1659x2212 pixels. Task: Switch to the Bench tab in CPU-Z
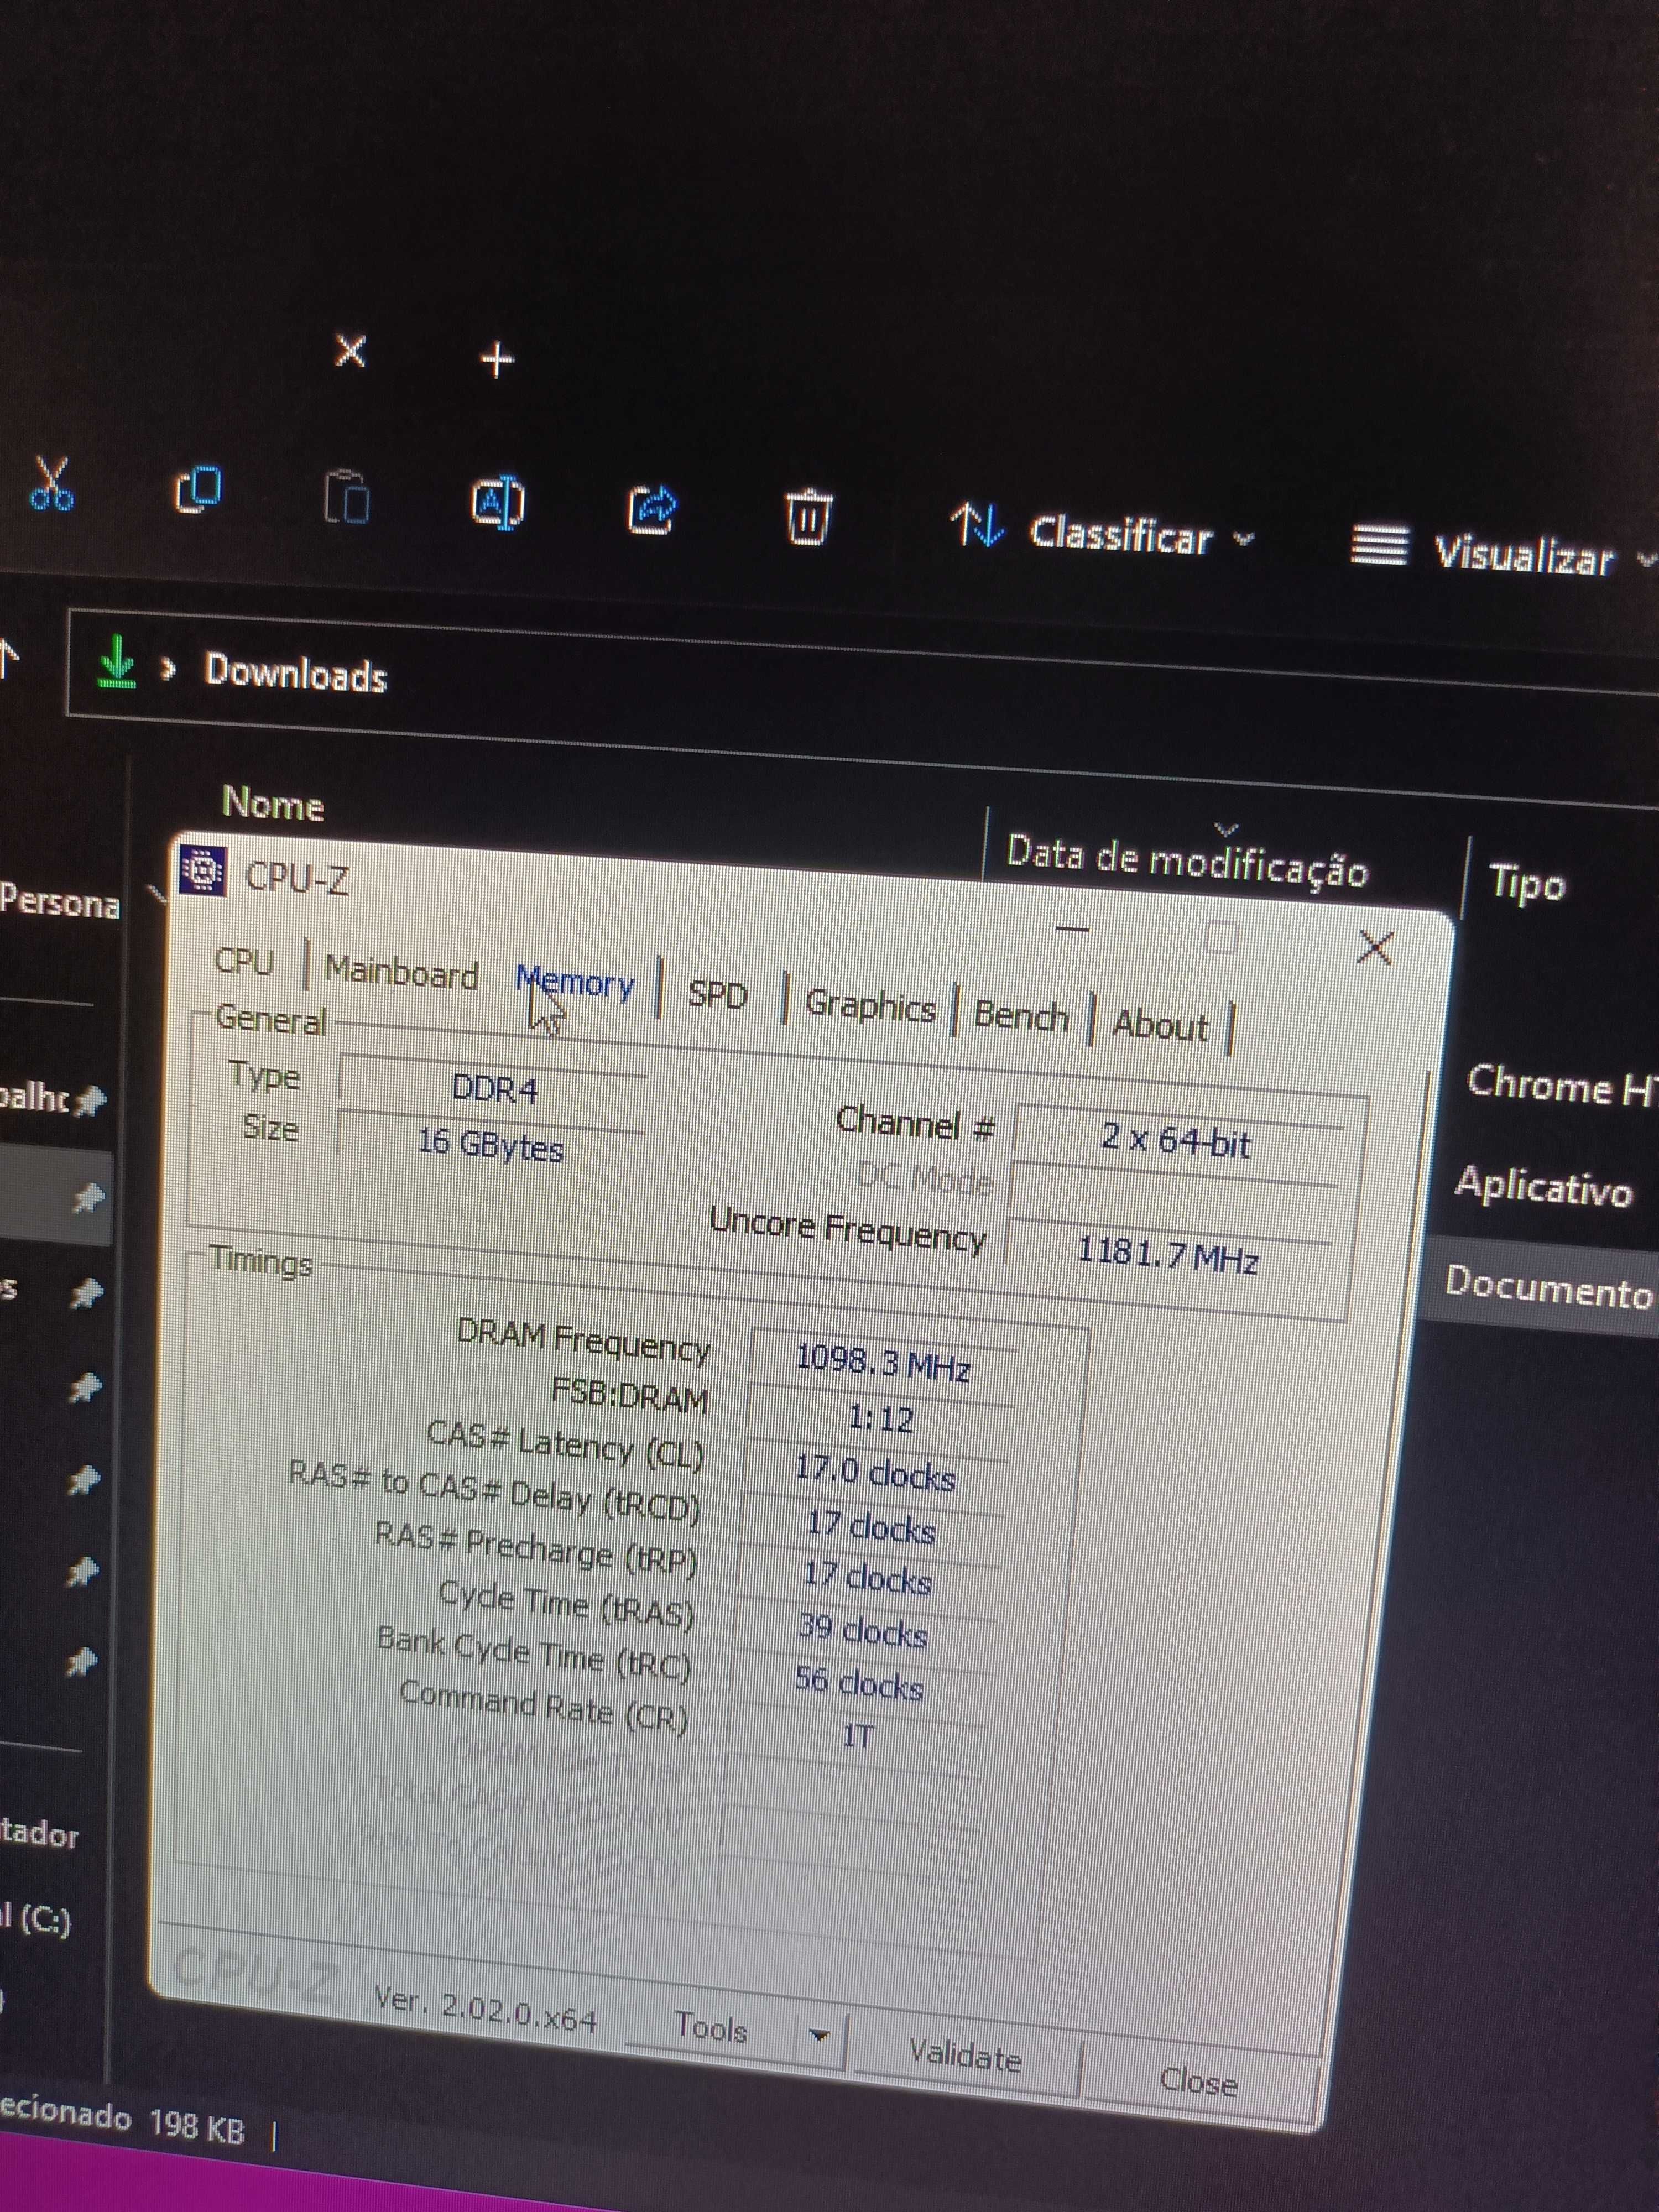tap(1021, 1016)
